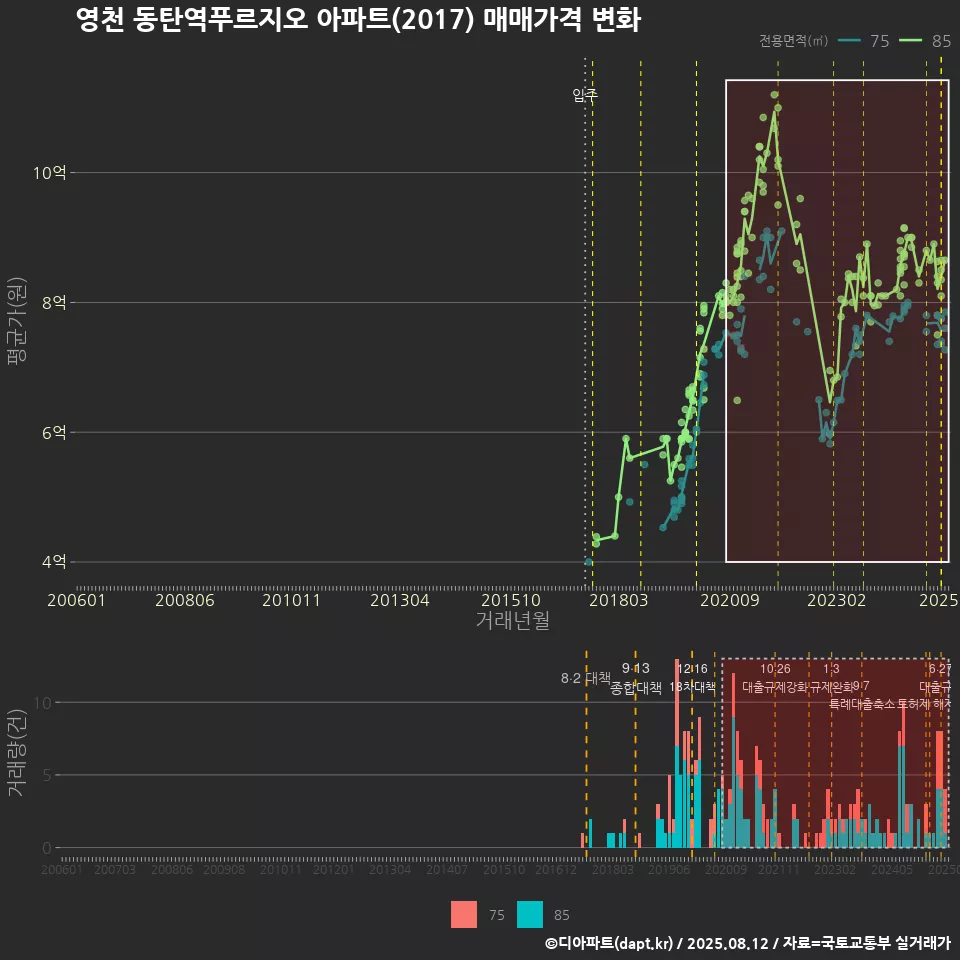Click the 10·26 대출규제강화 policy label

coord(775,678)
